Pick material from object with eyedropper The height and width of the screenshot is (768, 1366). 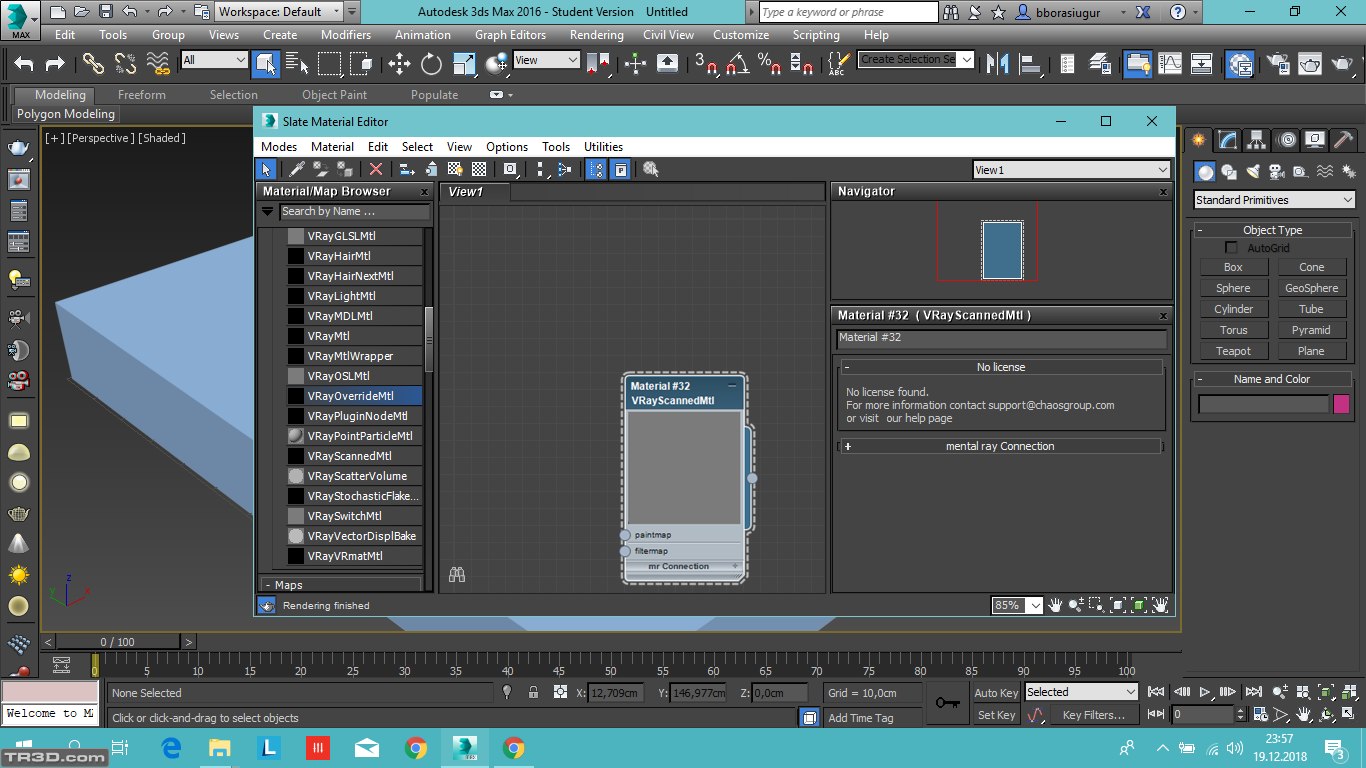coord(297,170)
